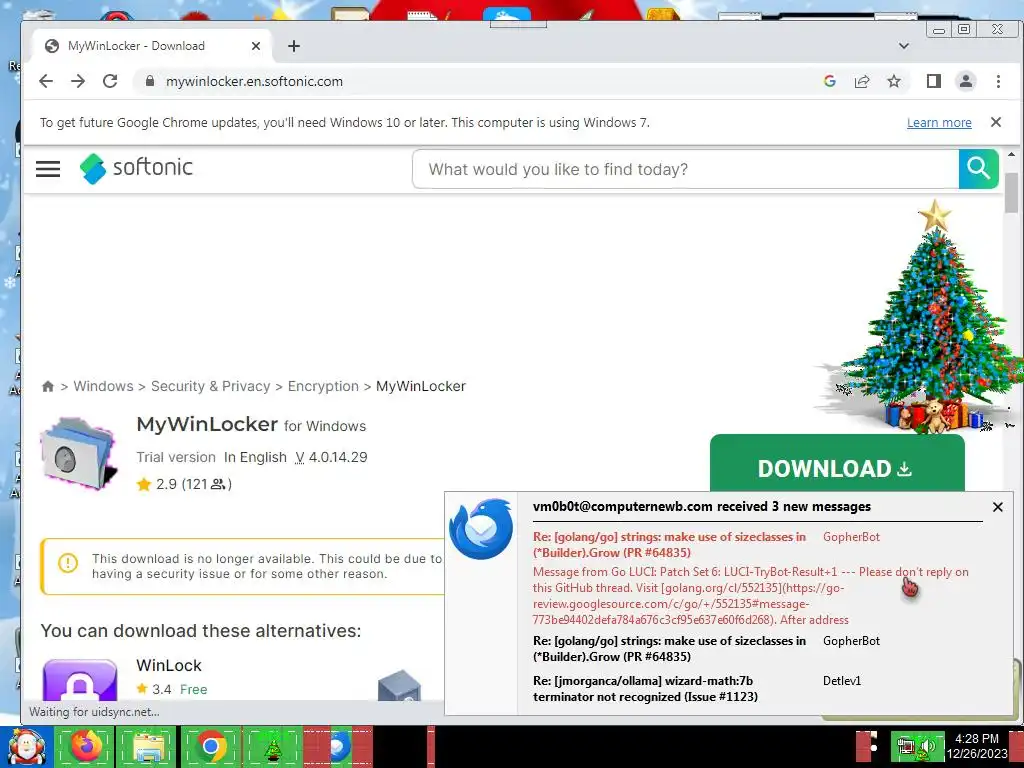Viewport: 1024px width, 768px height.
Task: Open File Explorer from taskbar
Action: (148, 746)
